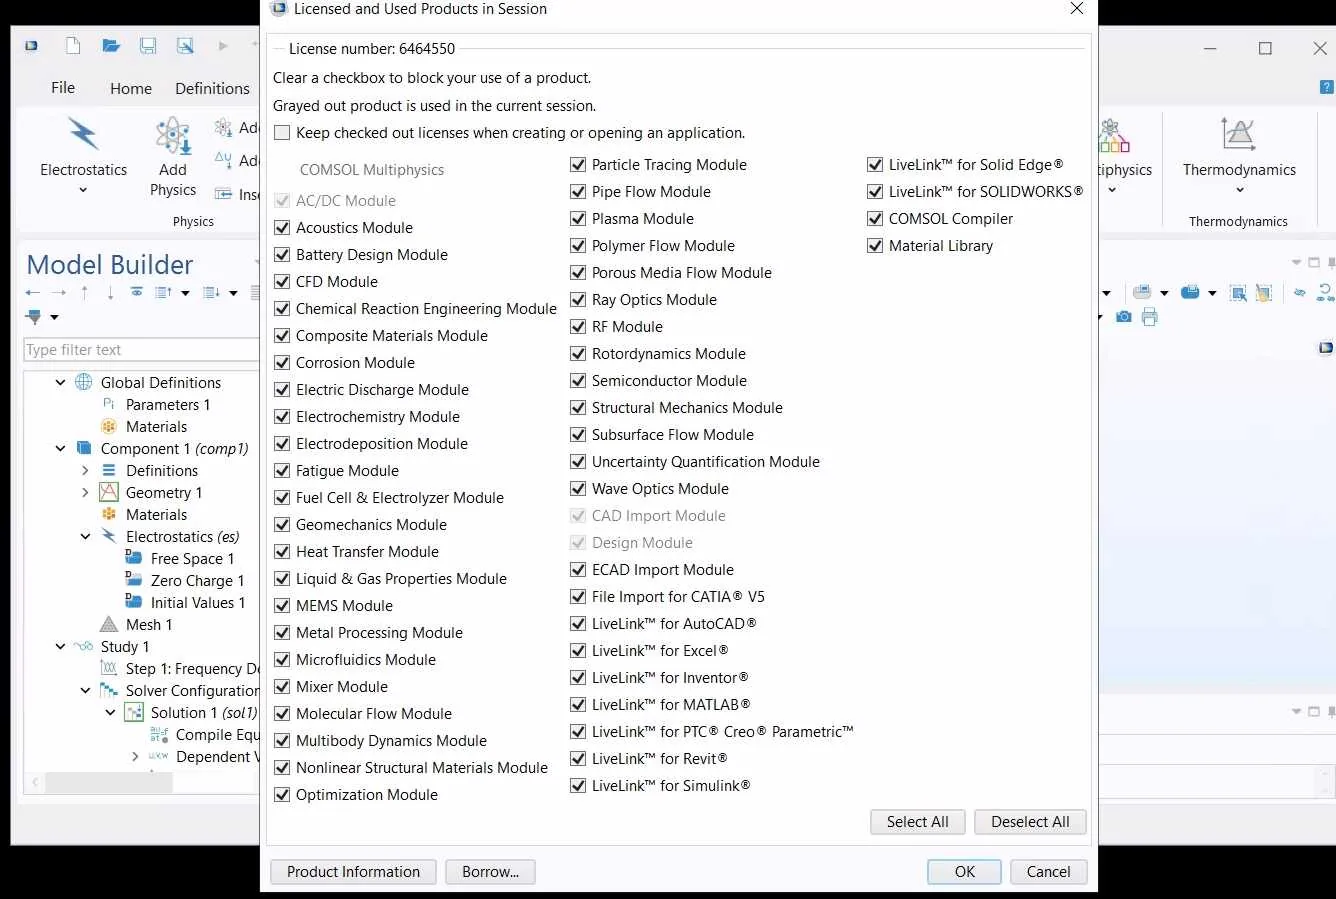Click the select box tool in graphics toolbar

[x=1238, y=292]
